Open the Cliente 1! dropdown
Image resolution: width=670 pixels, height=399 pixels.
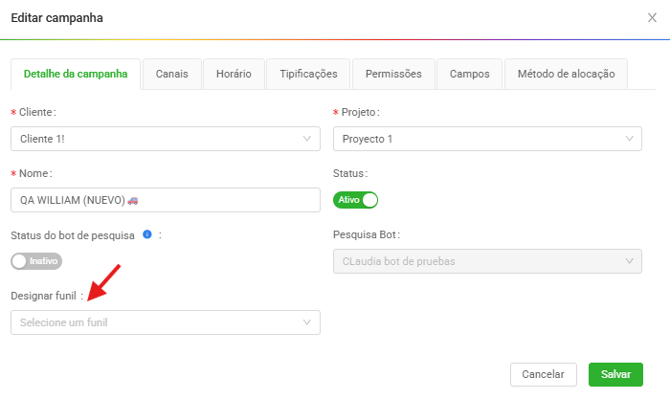(165, 138)
